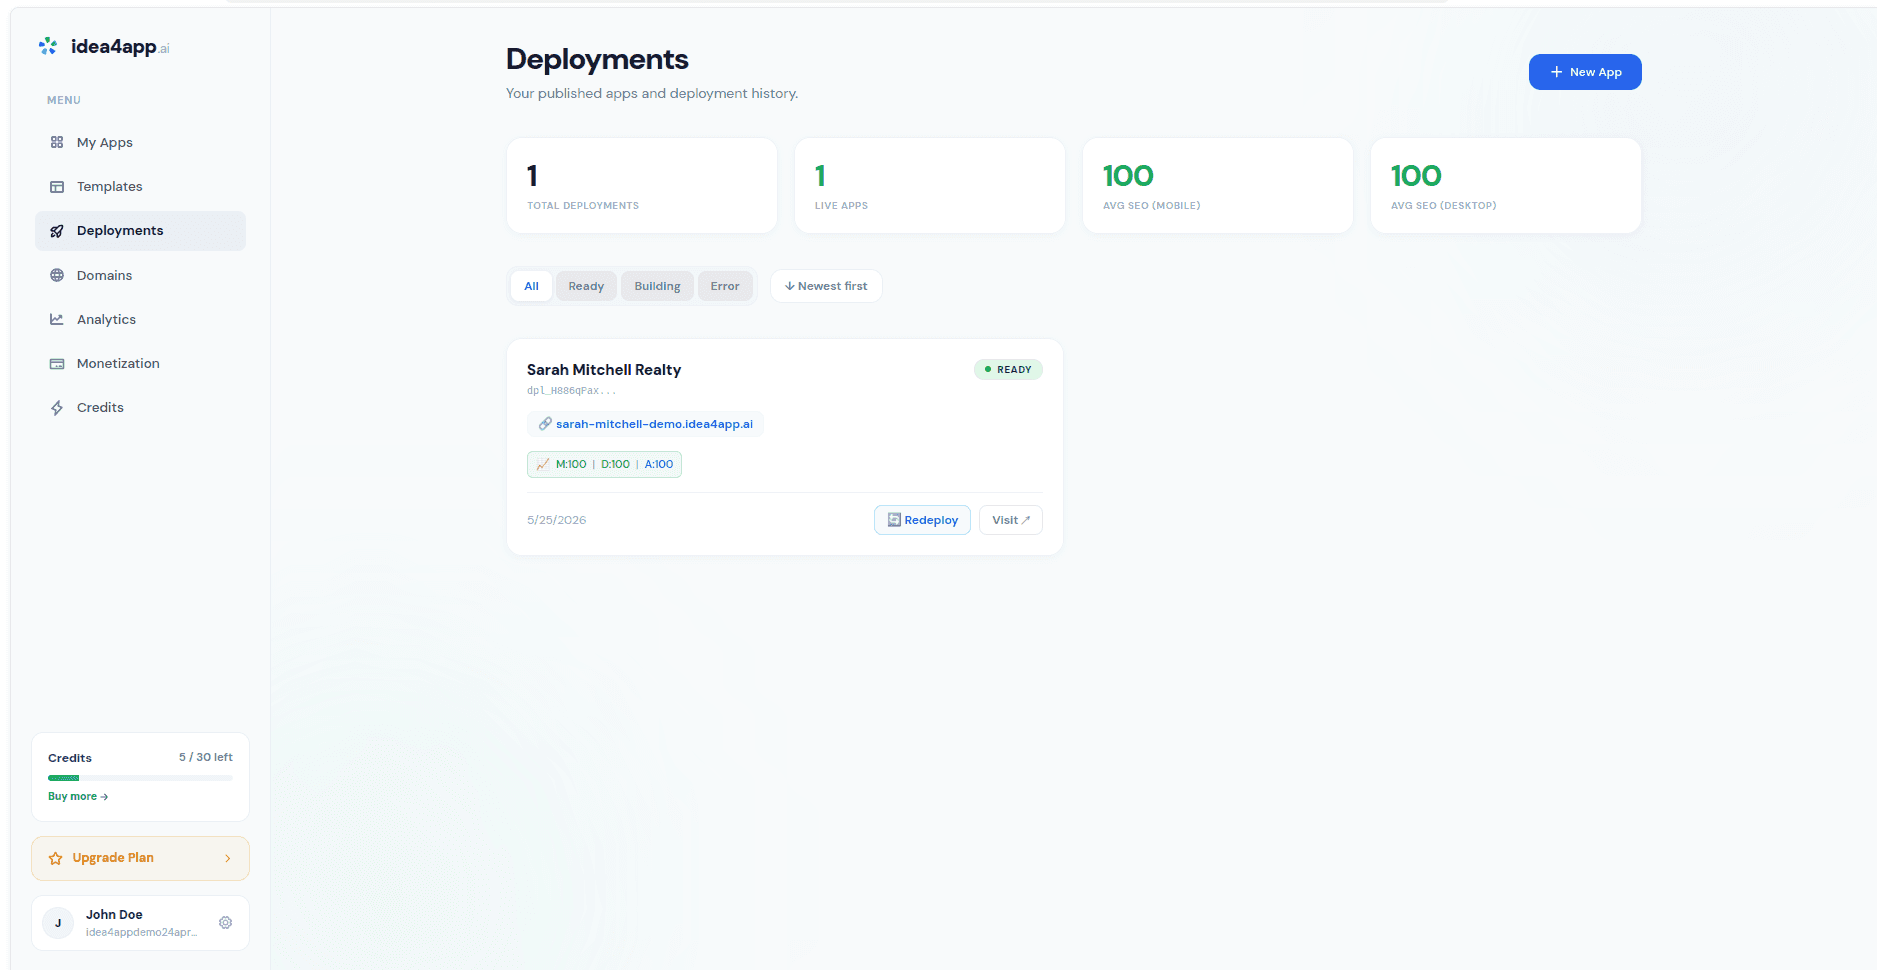
Task: Open settings via gear icon by John Doe
Action: pyautogui.click(x=225, y=923)
